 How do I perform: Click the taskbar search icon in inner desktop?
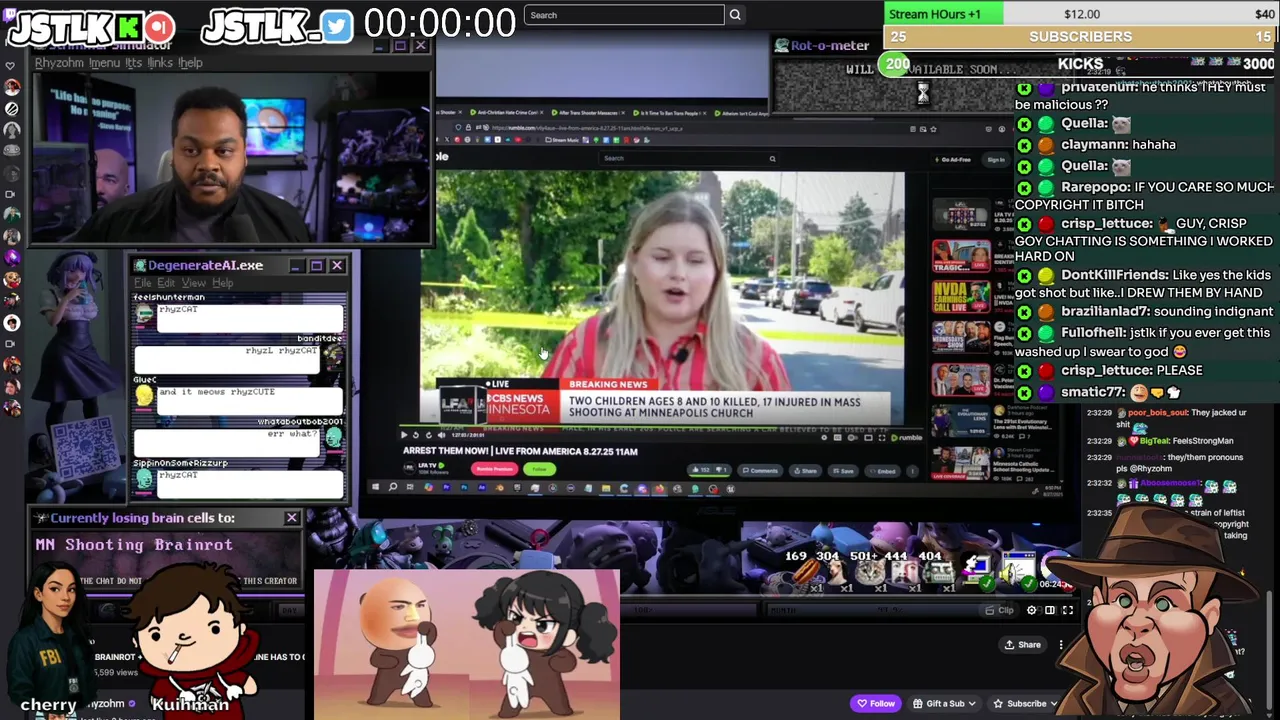pos(393,488)
